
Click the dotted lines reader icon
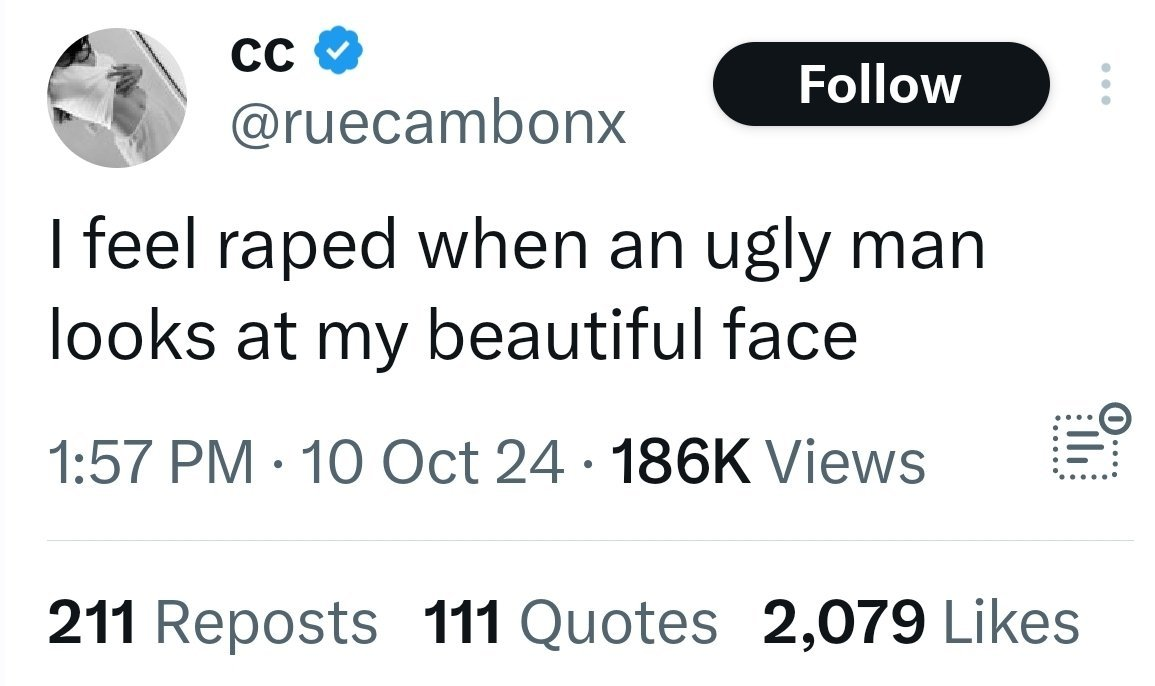(x=1082, y=447)
